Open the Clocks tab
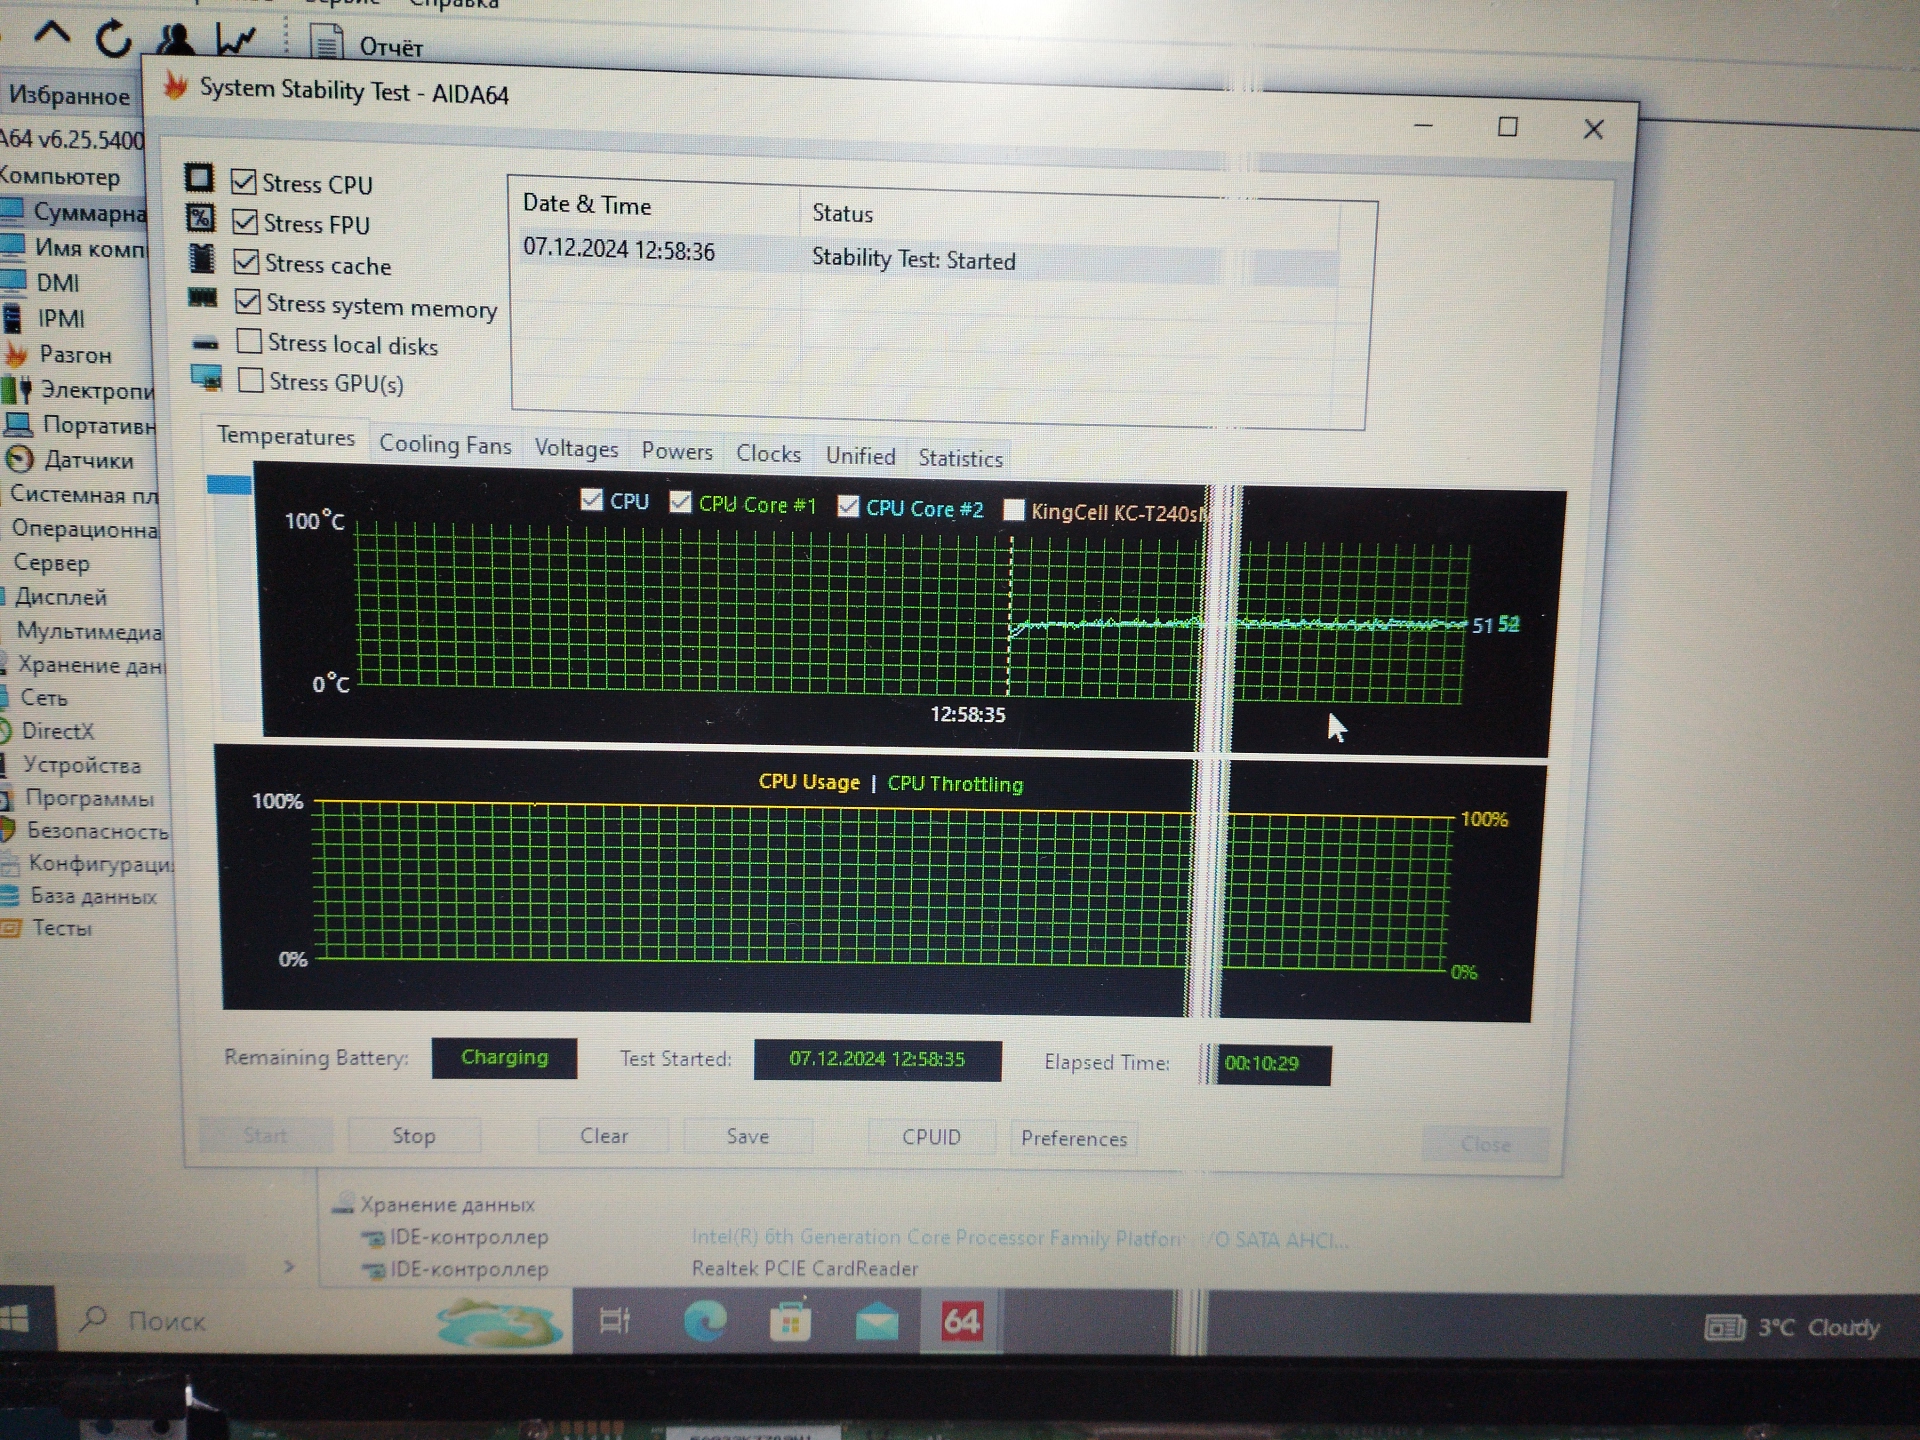 point(768,454)
